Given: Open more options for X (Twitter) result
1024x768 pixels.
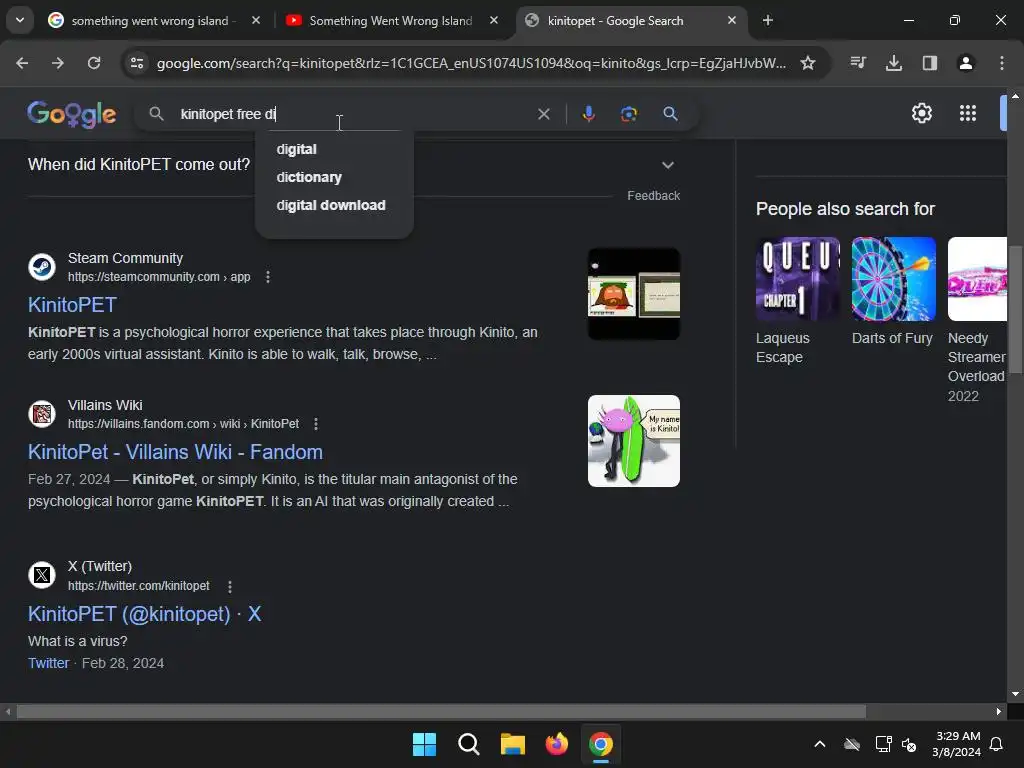Looking at the screenshot, I should (x=230, y=586).
